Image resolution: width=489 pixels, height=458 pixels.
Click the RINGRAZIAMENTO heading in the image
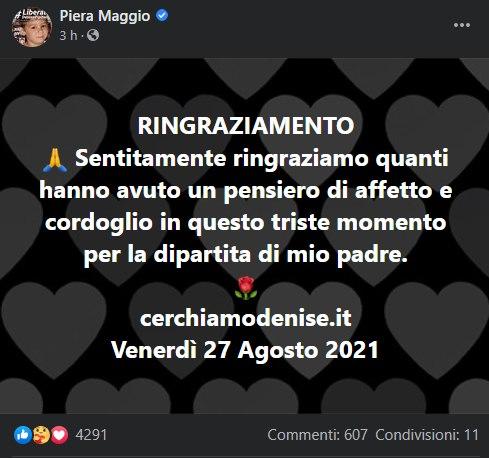pyautogui.click(x=246, y=126)
